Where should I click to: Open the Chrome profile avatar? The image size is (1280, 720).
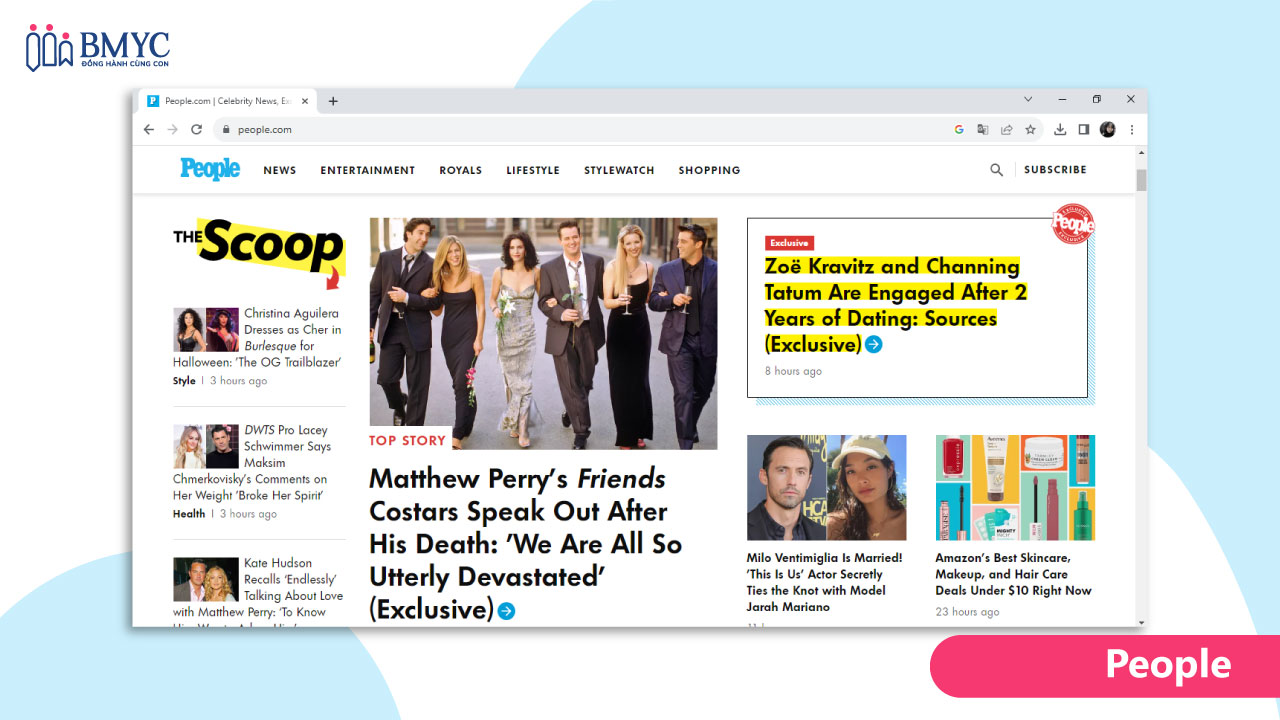coord(1107,129)
